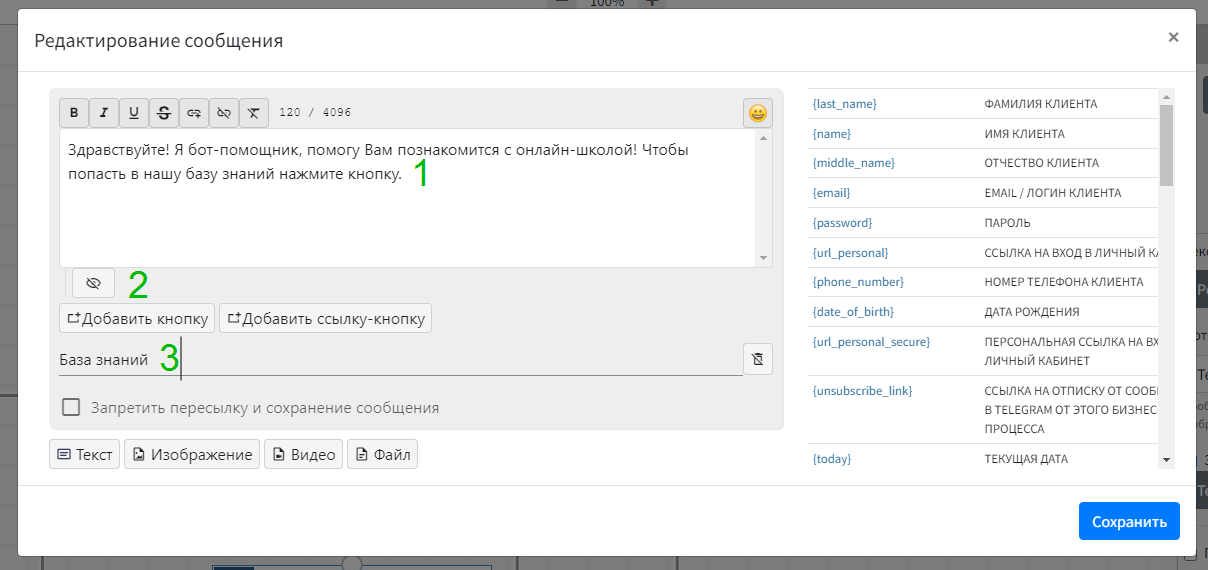Save message with 'Сохранить' button
The width and height of the screenshot is (1208, 570).
(1129, 521)
